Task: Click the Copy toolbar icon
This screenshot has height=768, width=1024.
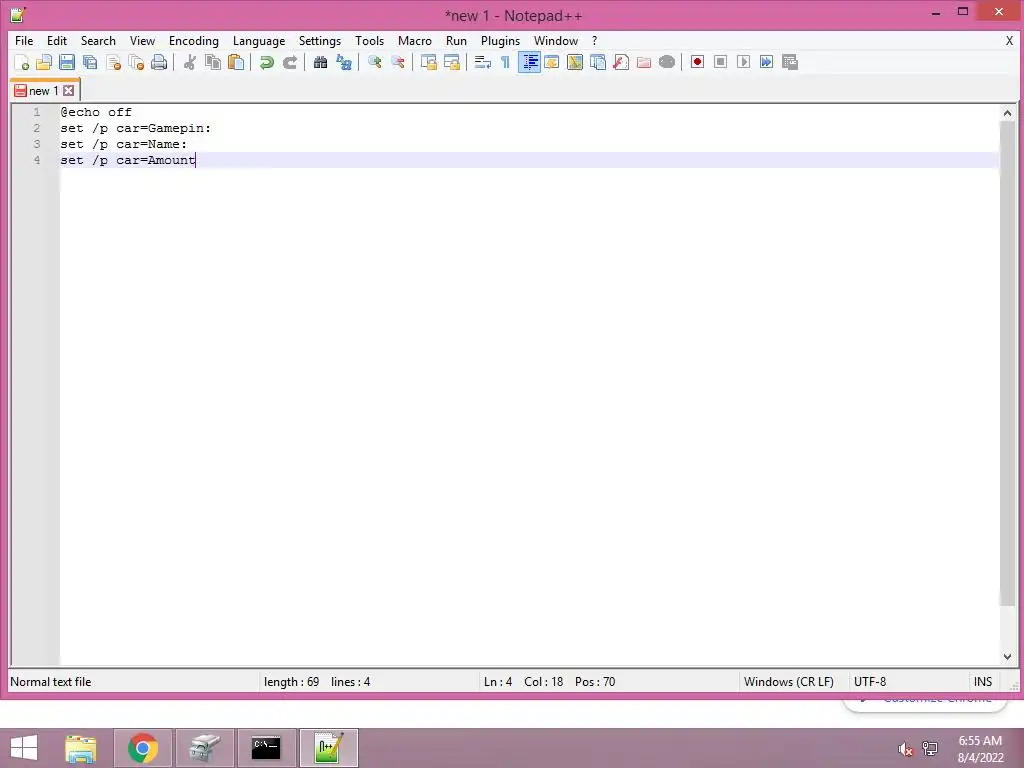Action: [x=213, y=62]
